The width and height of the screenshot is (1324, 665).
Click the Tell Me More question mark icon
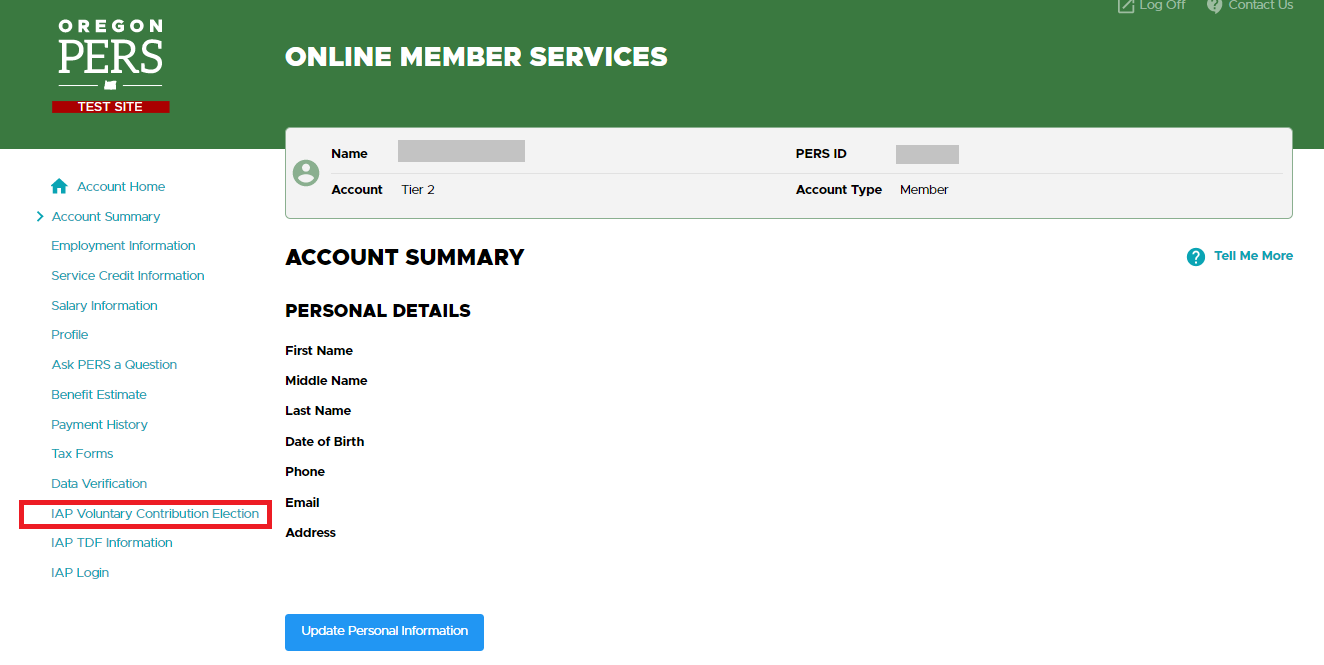[x=1195, y=257]
